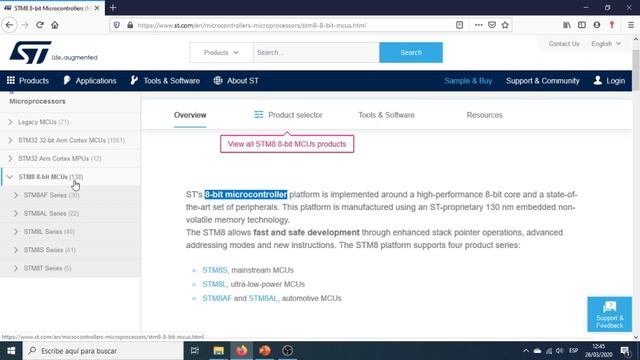Open Firefox library icon
Viewport: 640px width, 360px height.
(x=567, y=25)
